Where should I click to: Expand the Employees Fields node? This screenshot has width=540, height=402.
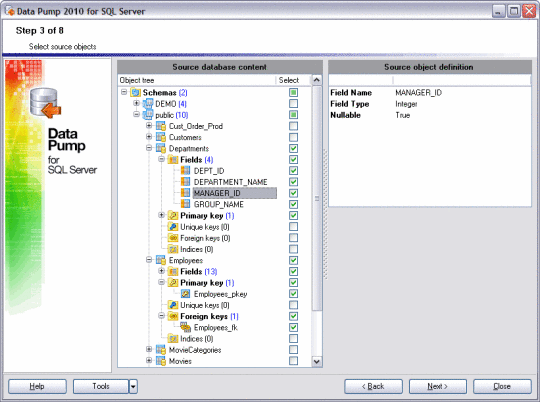pos(161,271)
